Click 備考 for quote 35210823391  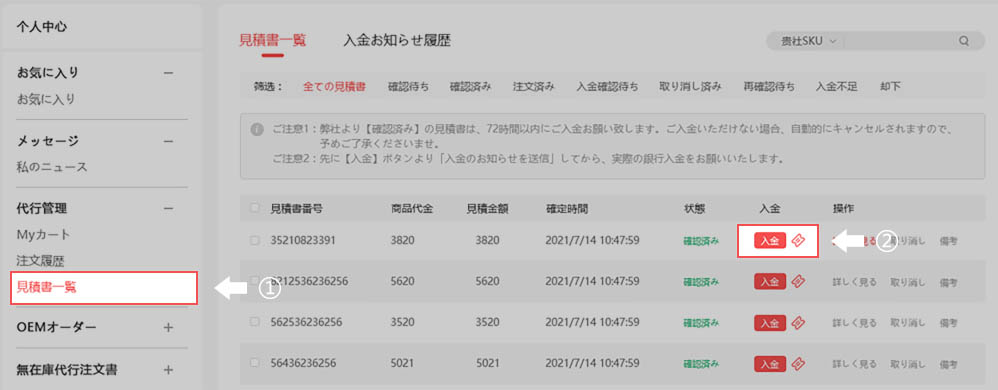(x=948, y=240)
